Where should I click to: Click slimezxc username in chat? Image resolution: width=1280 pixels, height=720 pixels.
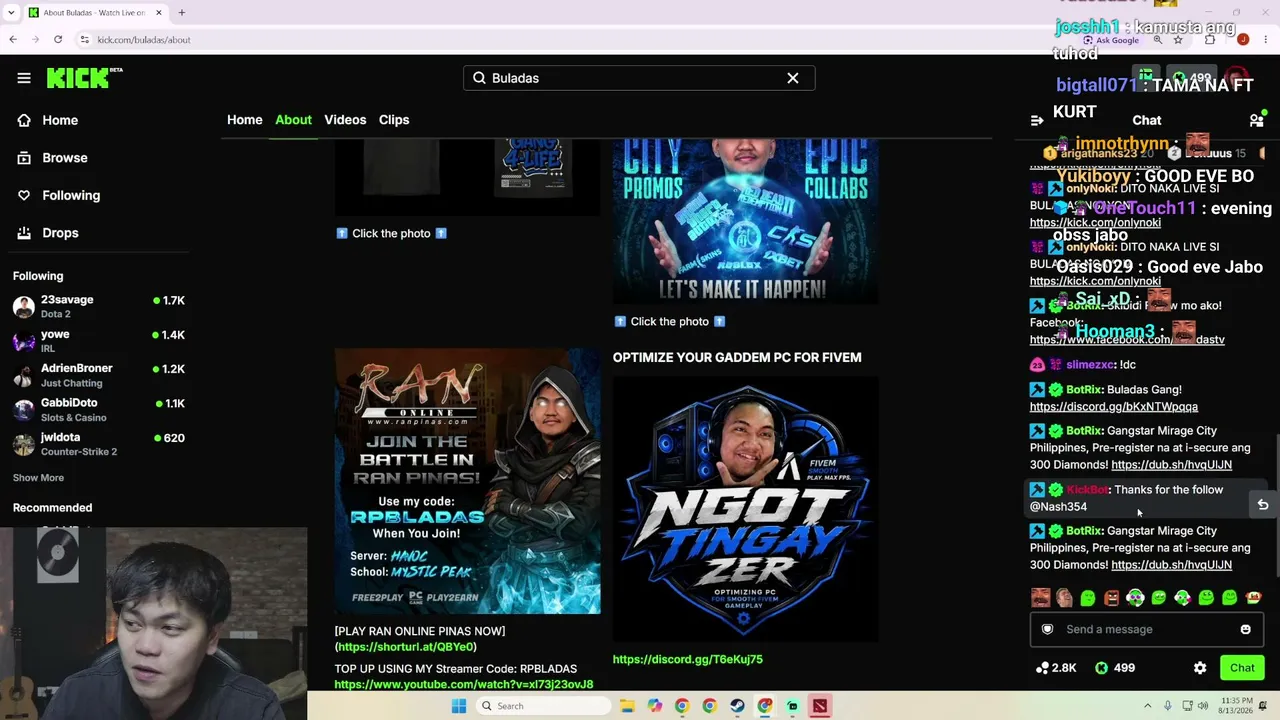coord(1090,365)
